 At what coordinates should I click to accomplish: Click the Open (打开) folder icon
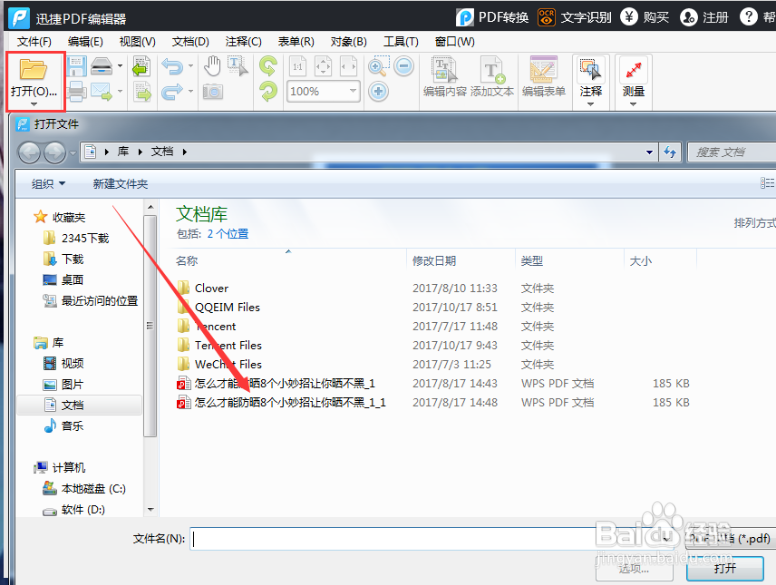click(33, 69)
